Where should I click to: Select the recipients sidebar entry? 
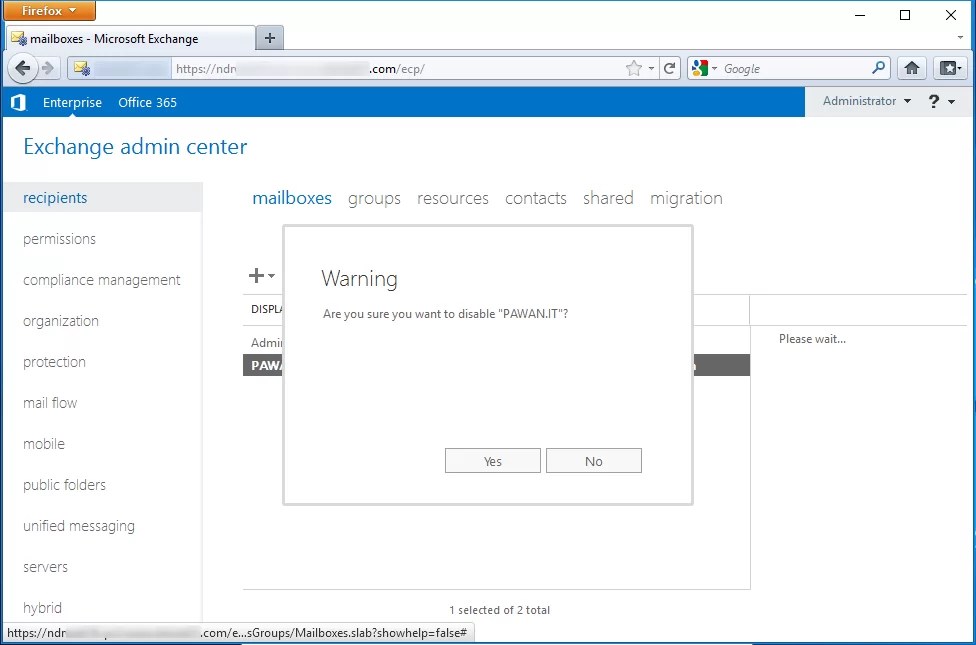click(x=55, y=198)
